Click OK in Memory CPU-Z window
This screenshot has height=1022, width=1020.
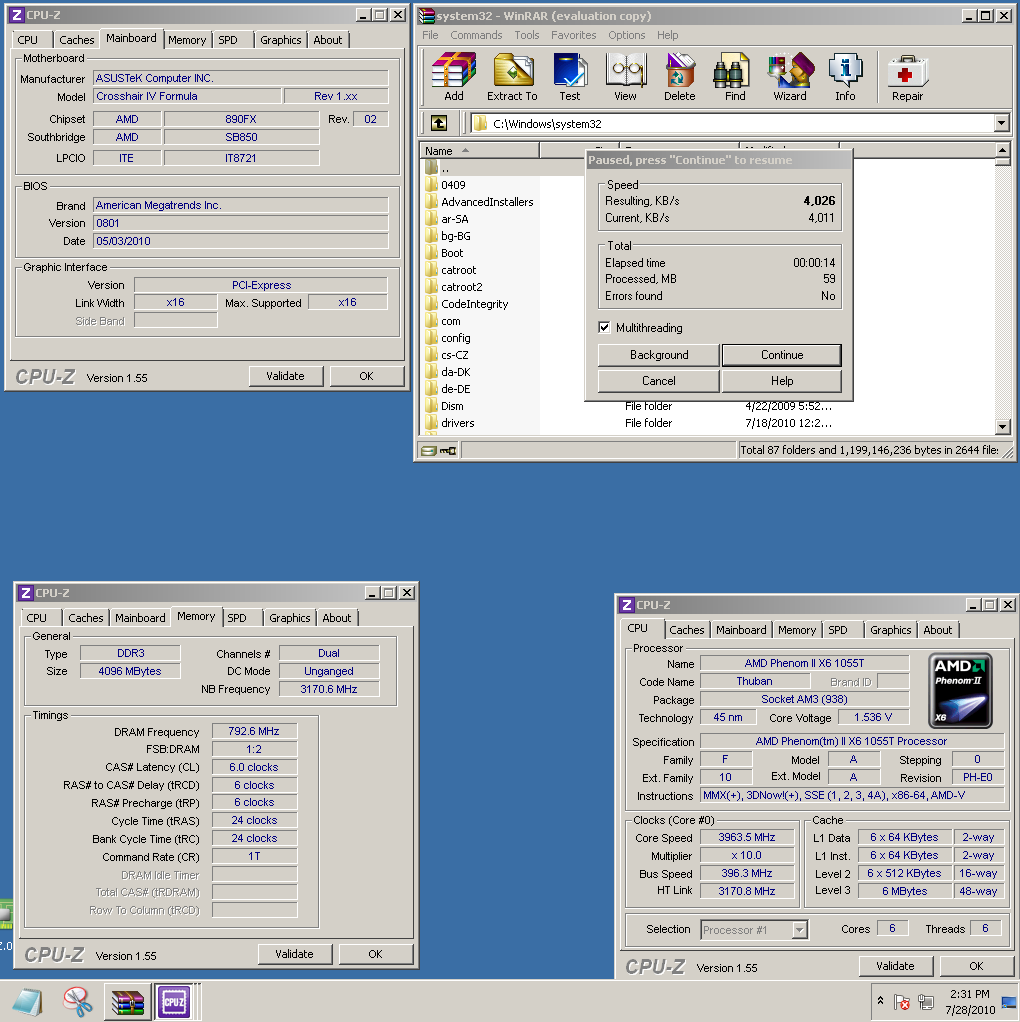375,954
